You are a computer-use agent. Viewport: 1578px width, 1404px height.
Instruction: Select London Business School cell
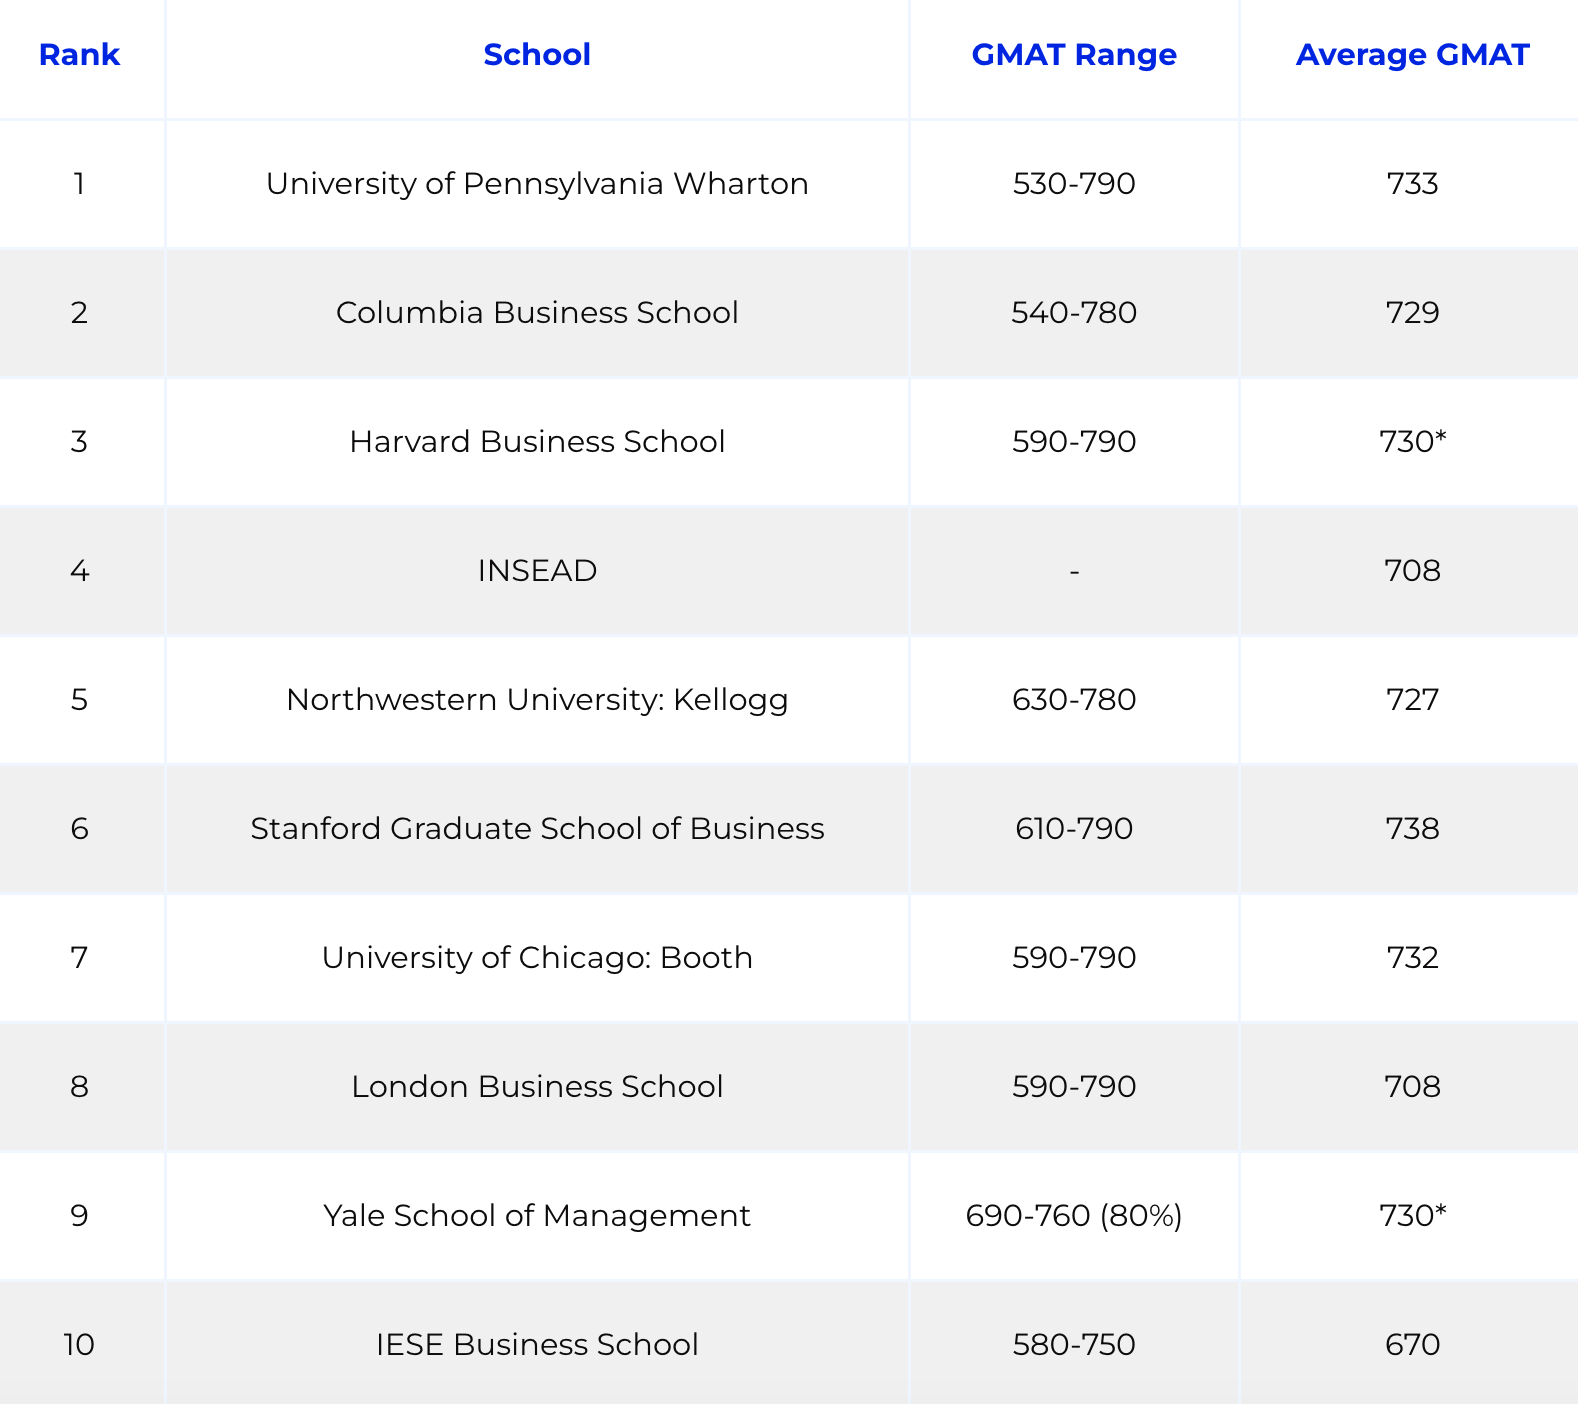point(537,1086)
